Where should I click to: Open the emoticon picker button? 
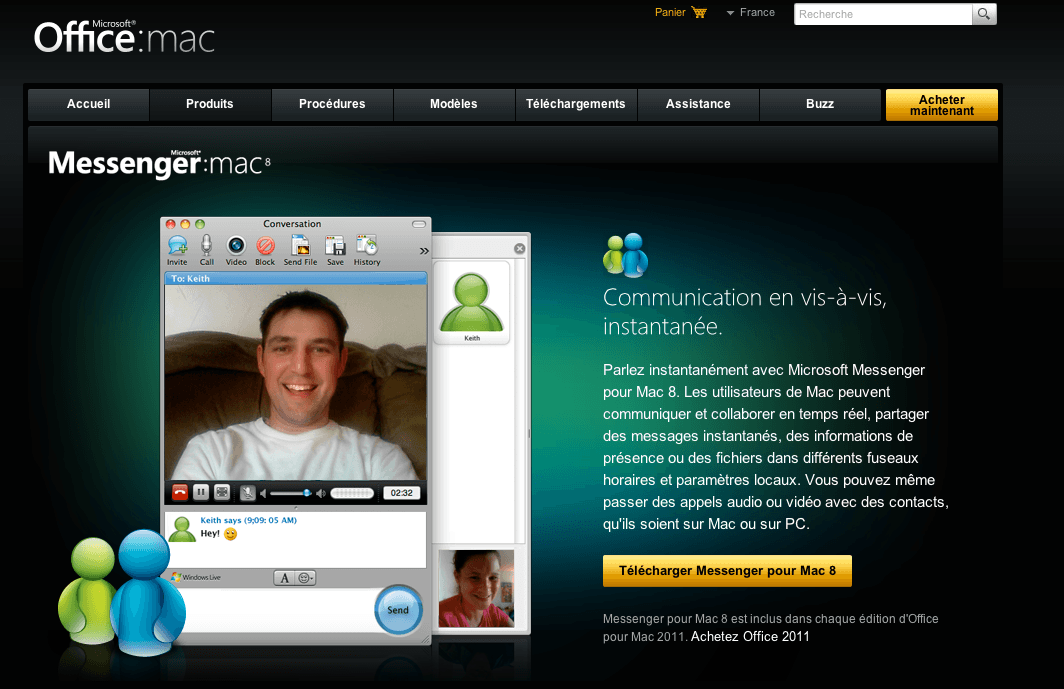pyautogui.click(x=305, y=578)
